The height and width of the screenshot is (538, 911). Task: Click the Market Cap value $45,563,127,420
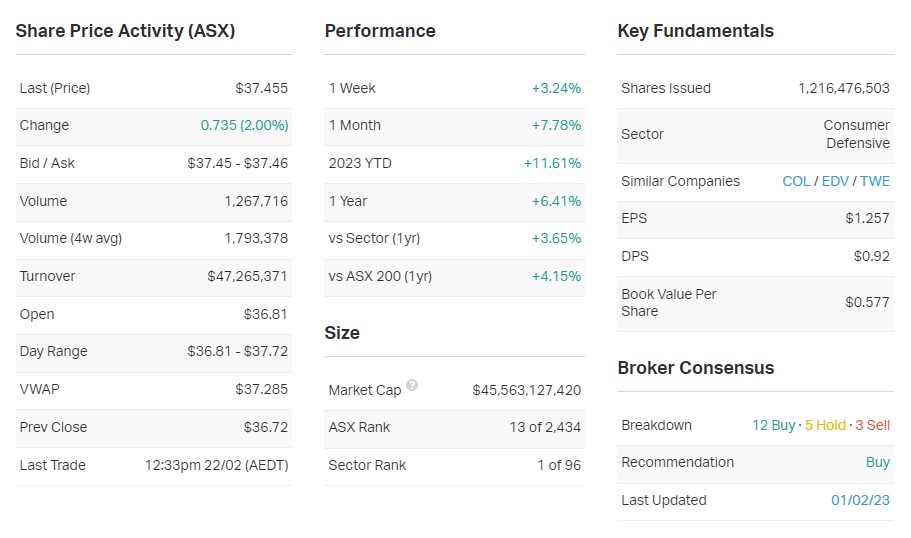click(526, 390)
